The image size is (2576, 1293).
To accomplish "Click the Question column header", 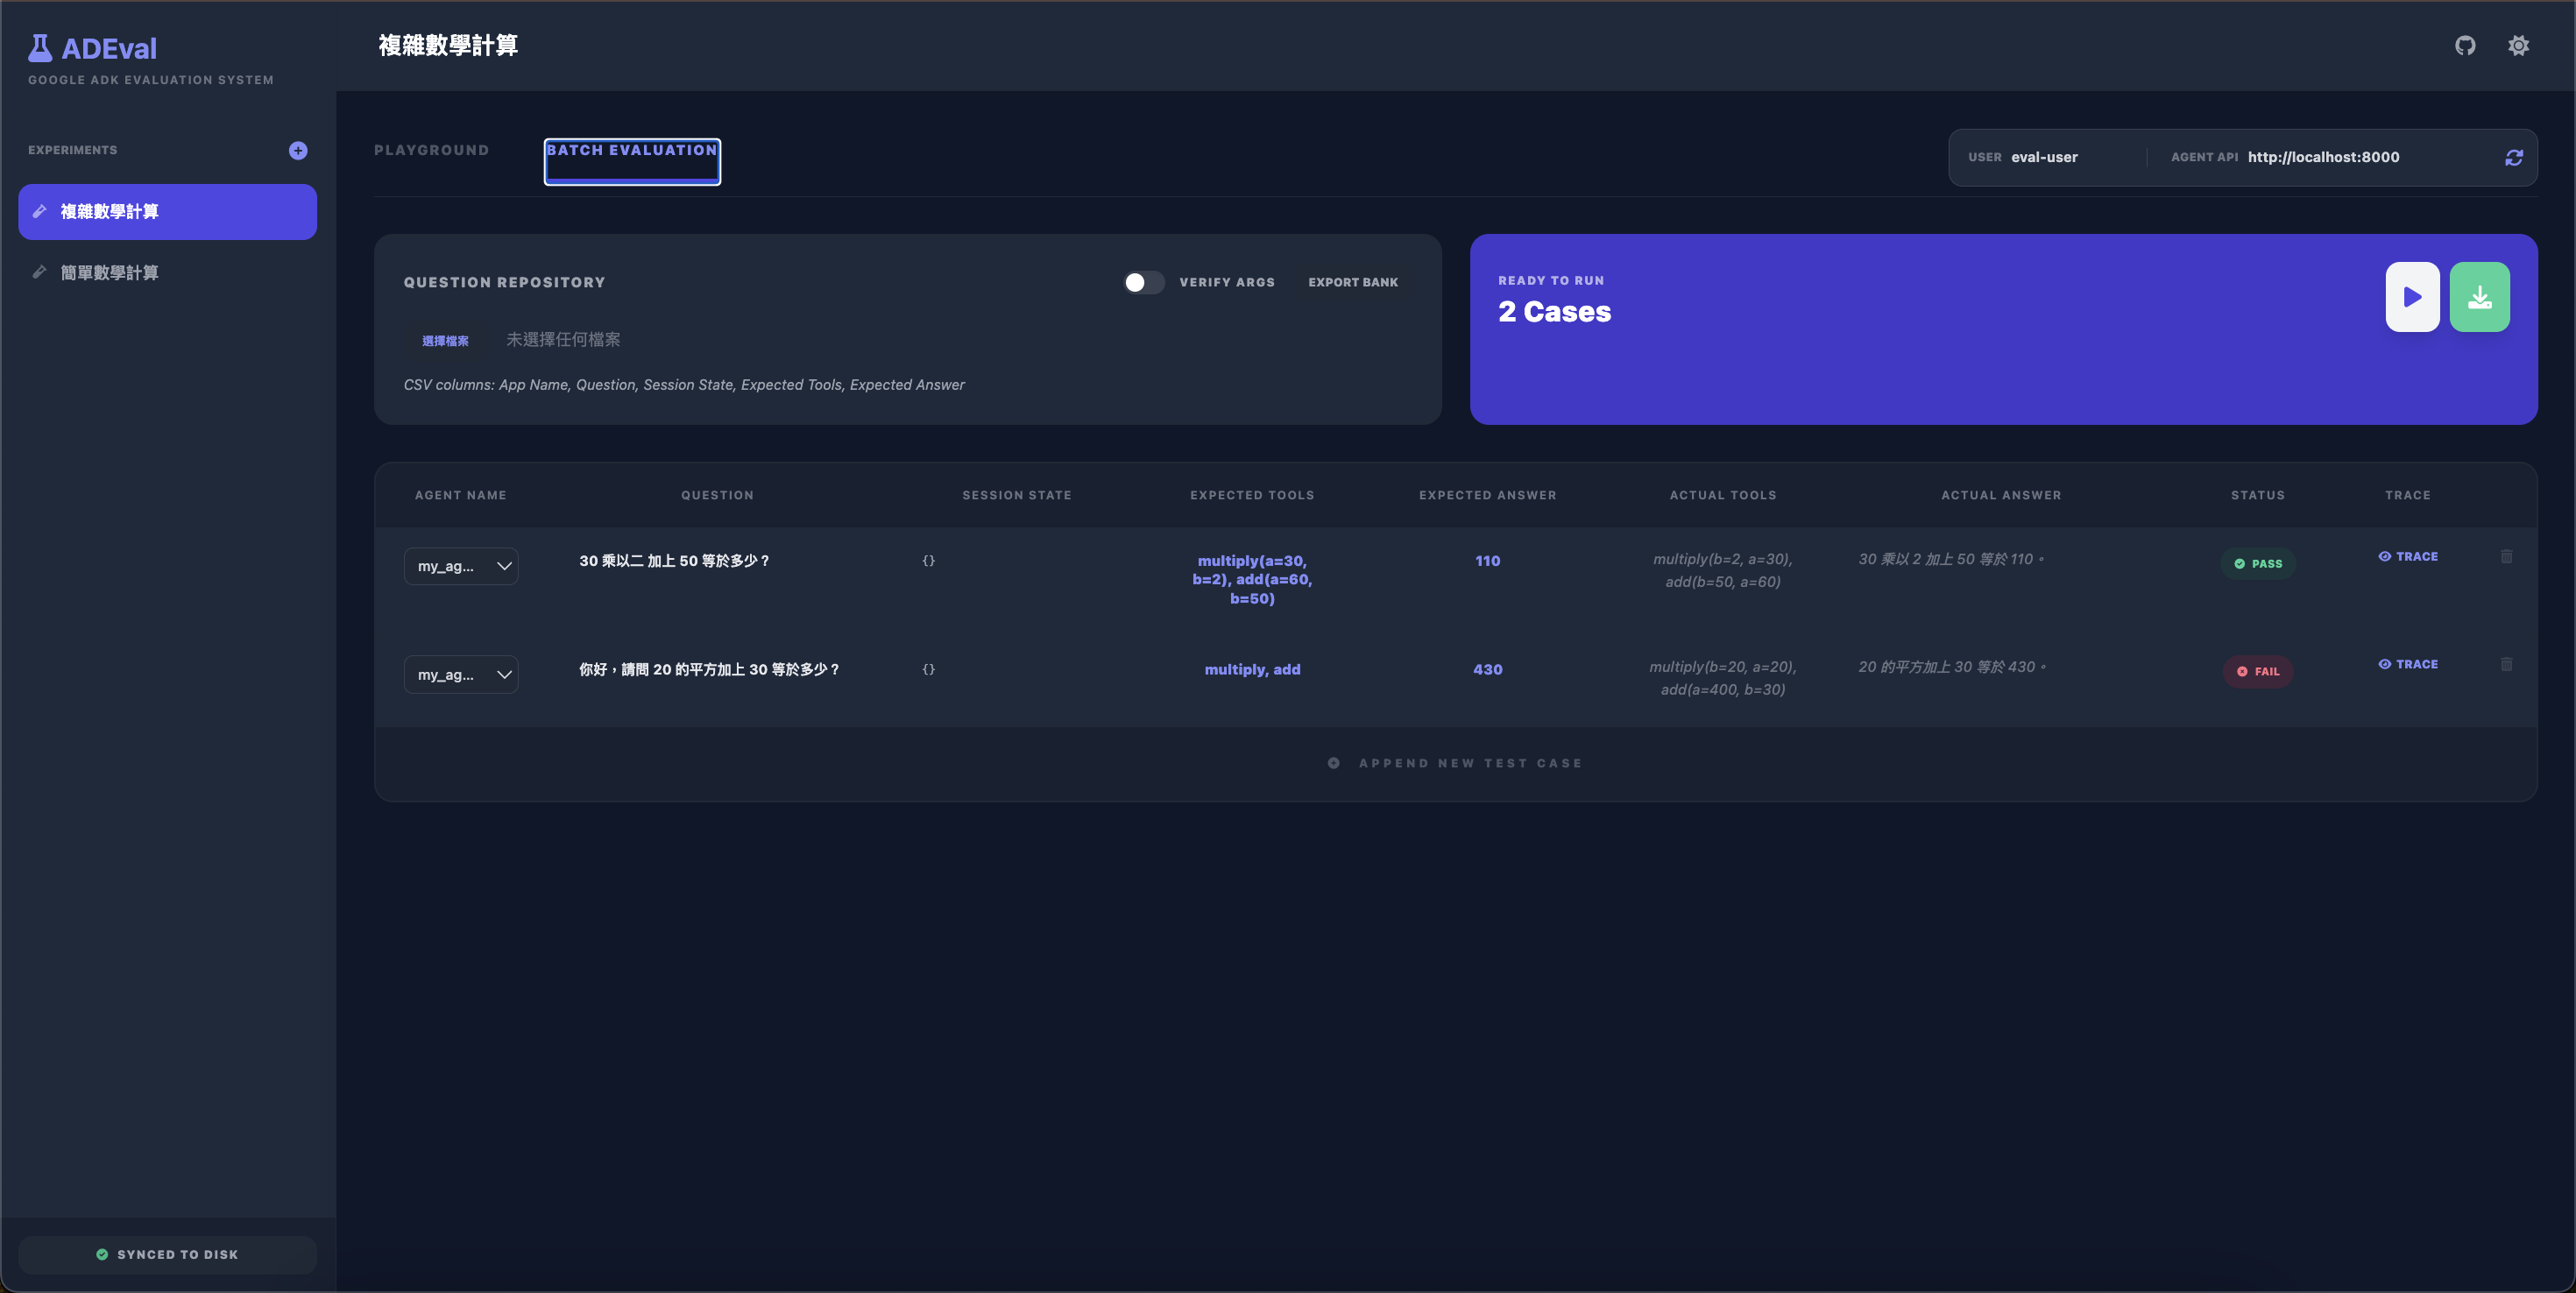I will point(717,495).
